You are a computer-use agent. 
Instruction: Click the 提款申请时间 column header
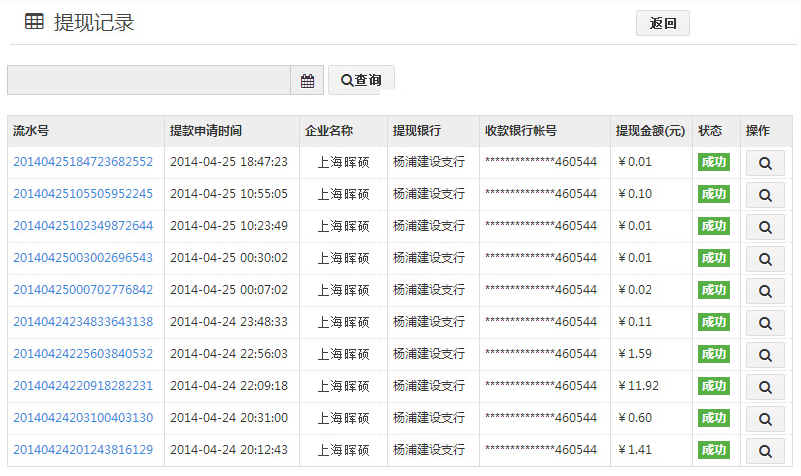tap(205, 131)
